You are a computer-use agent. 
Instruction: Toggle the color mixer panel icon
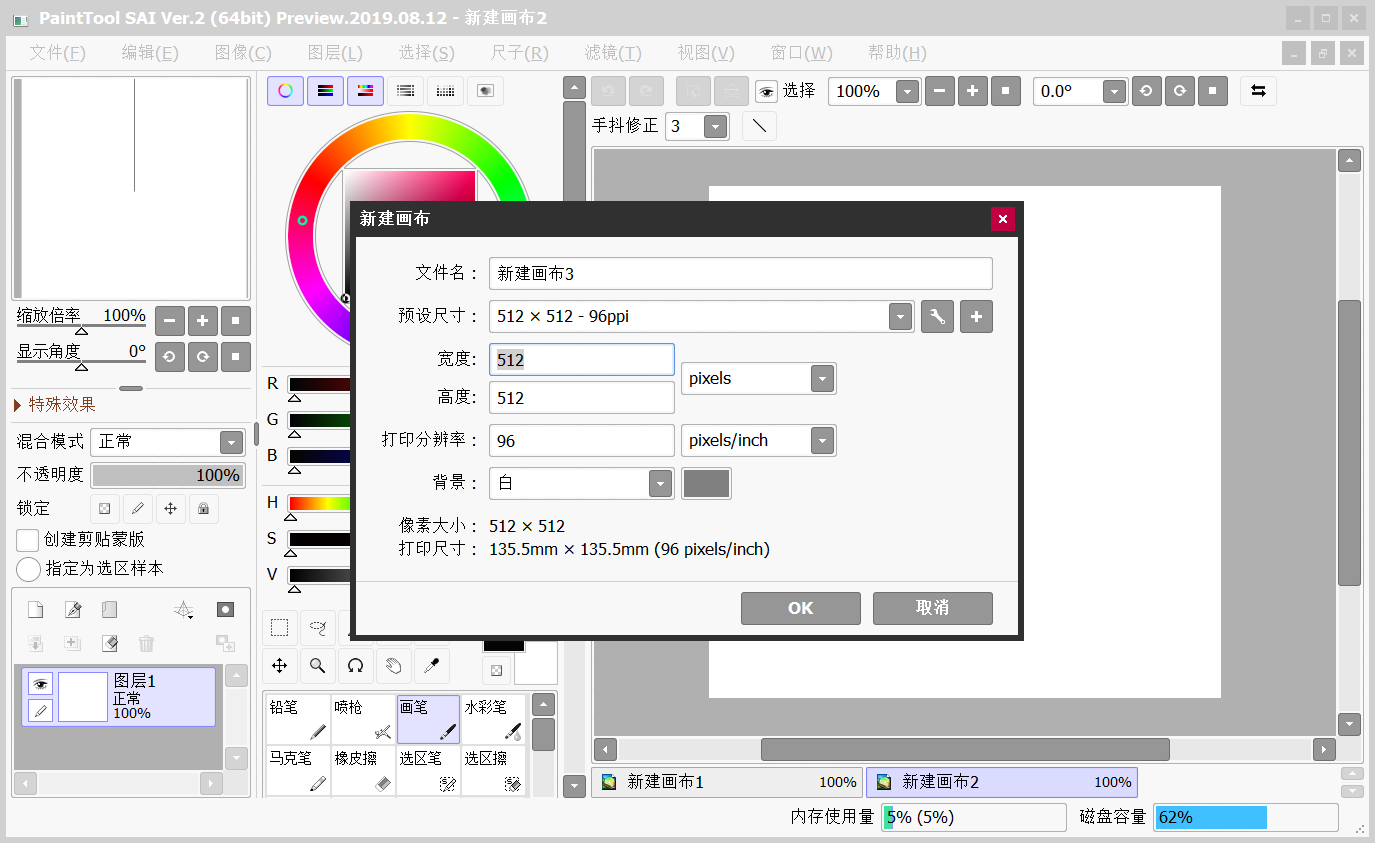tap(405, 91)
